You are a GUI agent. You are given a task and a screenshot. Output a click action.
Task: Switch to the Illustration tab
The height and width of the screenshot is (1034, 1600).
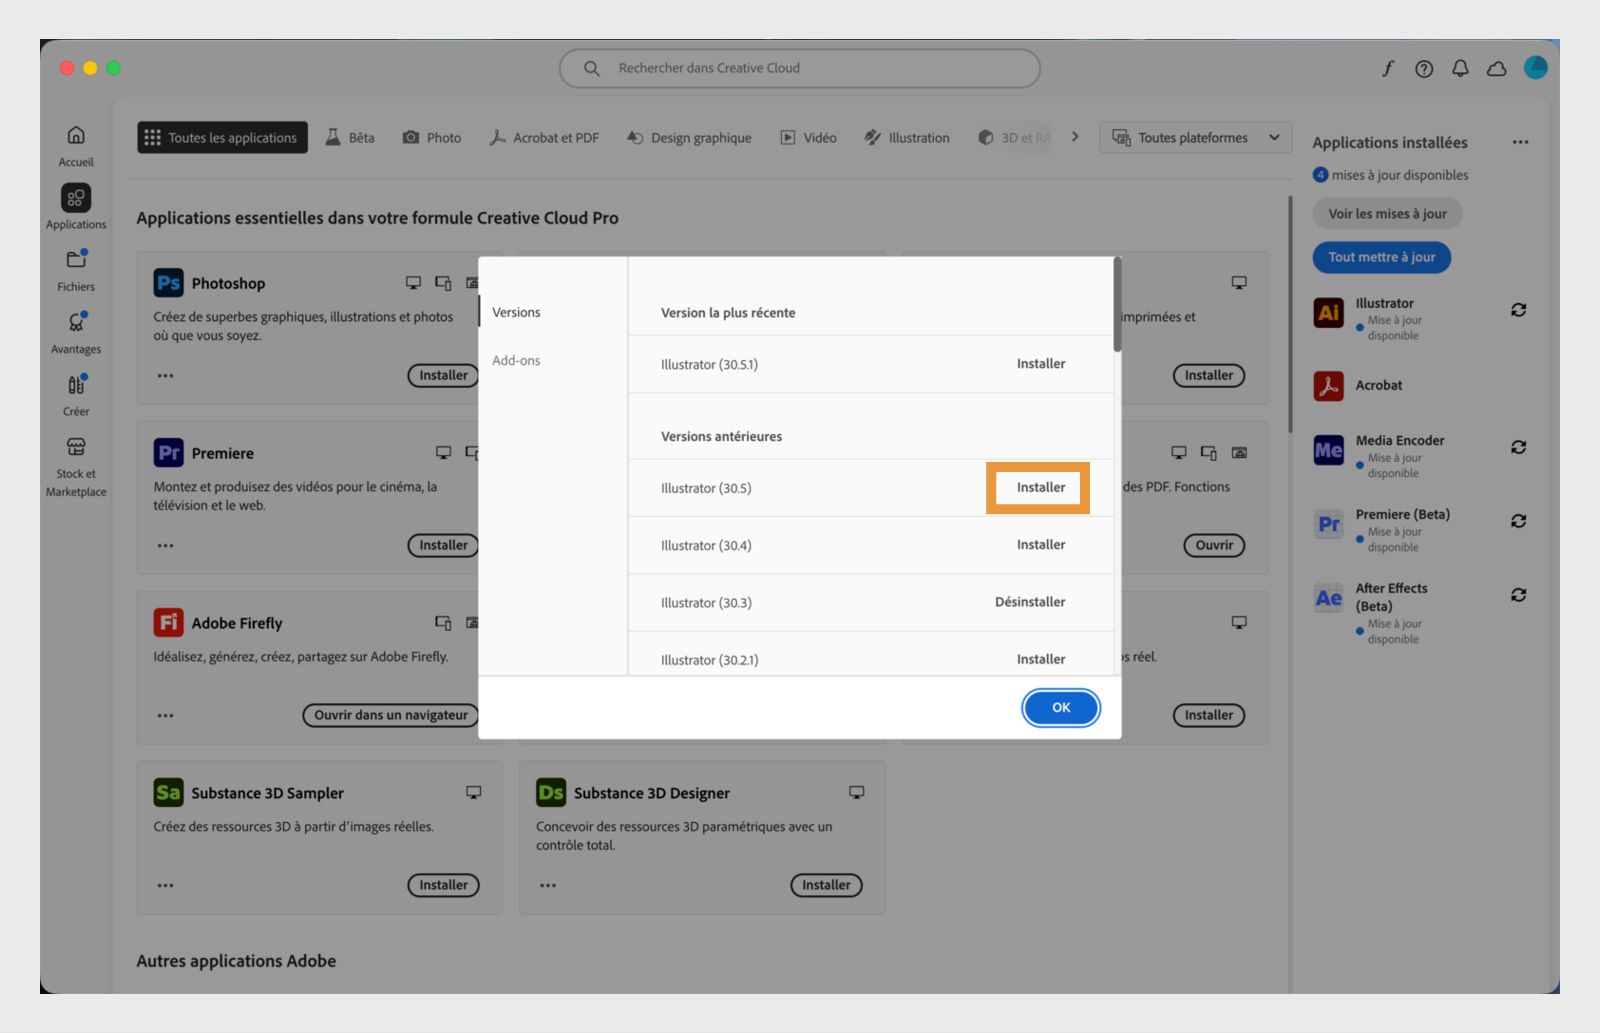[x=907, y=138]
